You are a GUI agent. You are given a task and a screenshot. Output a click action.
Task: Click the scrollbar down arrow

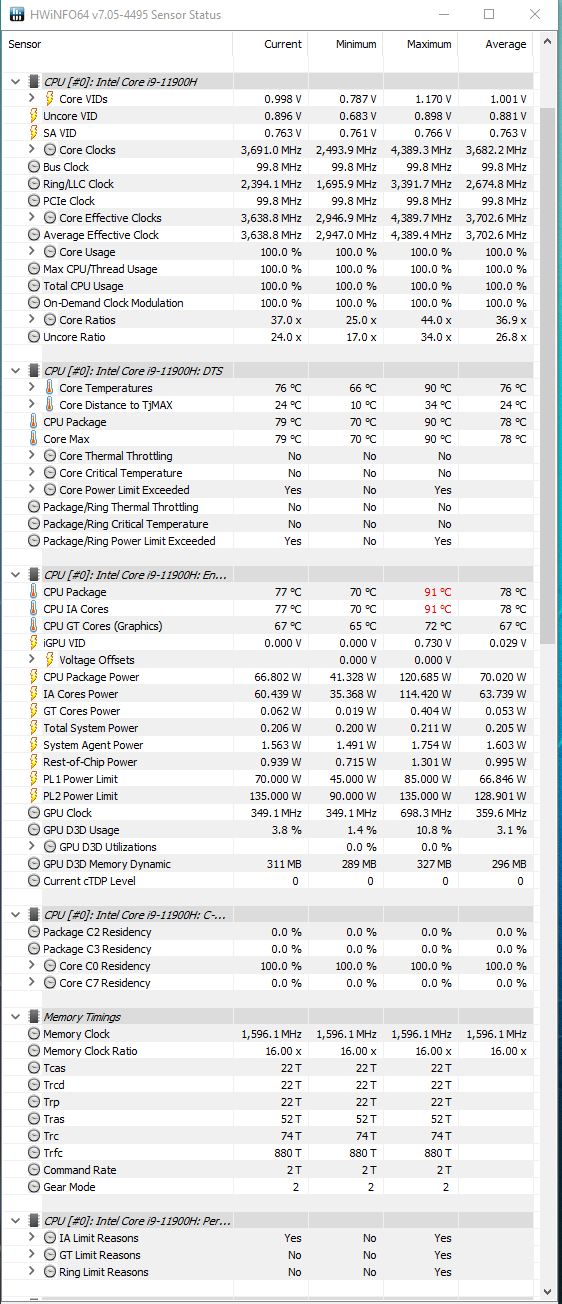[x=547, y=1294]
